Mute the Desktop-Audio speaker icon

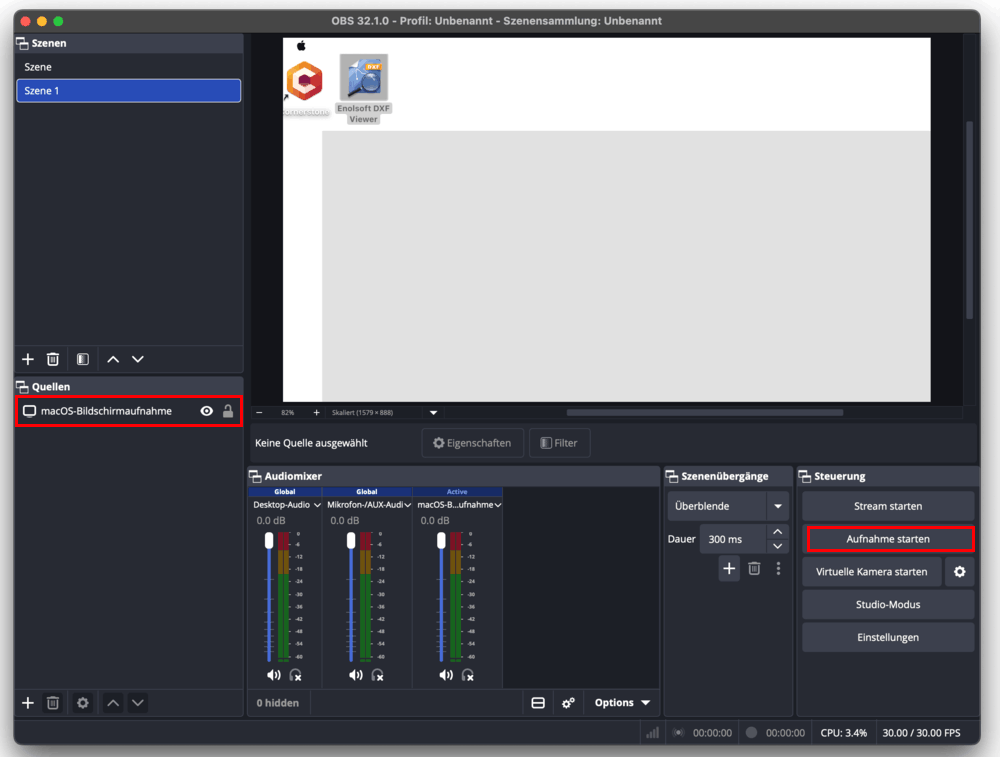pos(273,675)
